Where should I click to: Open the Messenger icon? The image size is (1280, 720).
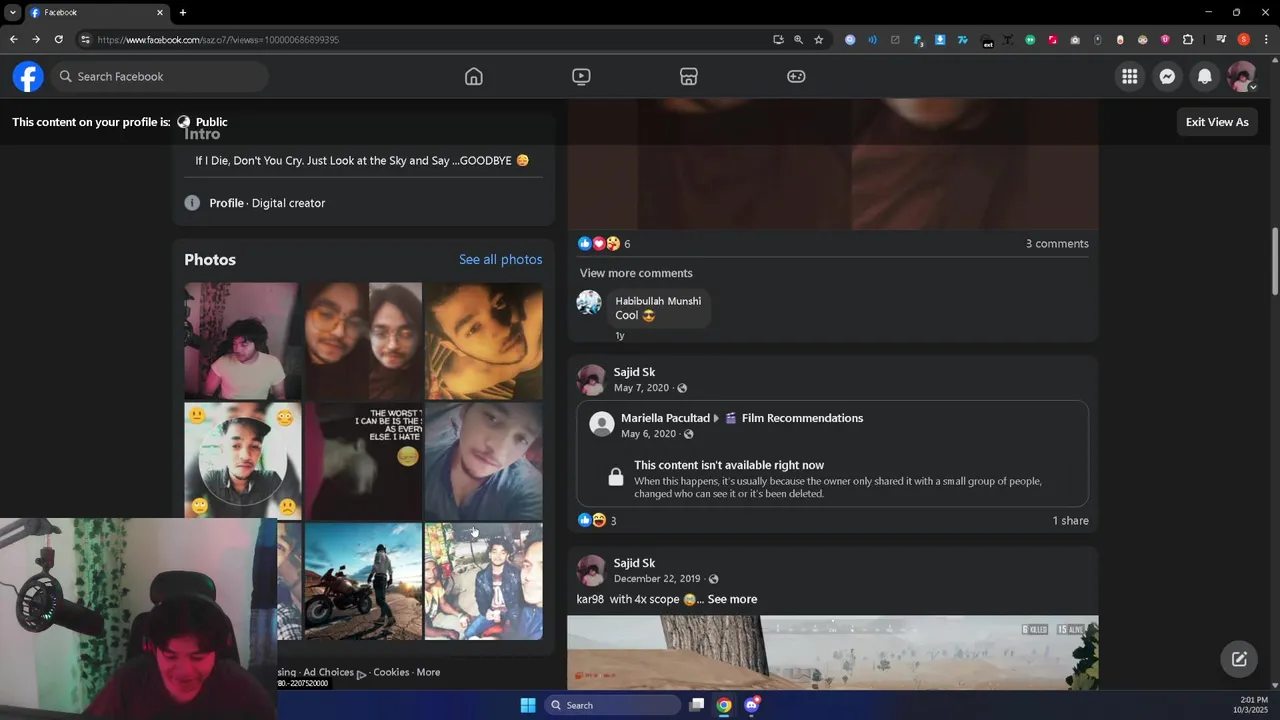[1167, 76]
